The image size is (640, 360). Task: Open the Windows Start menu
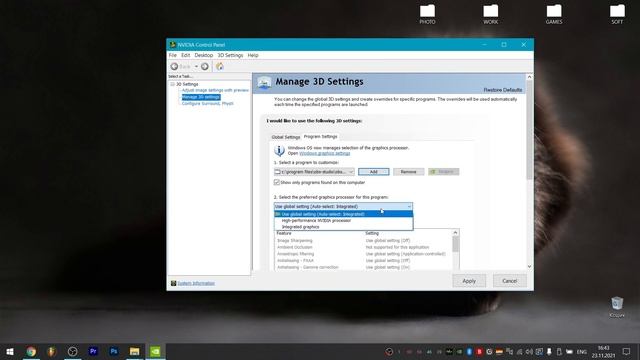(x=10, y=351)
